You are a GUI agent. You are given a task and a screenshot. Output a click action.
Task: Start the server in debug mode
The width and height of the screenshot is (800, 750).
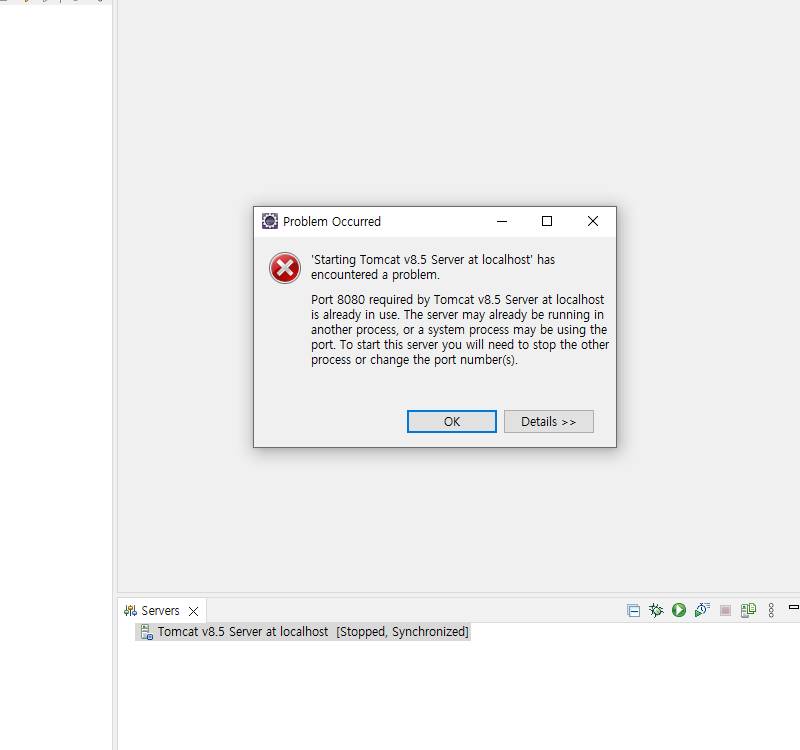[656, 610]
